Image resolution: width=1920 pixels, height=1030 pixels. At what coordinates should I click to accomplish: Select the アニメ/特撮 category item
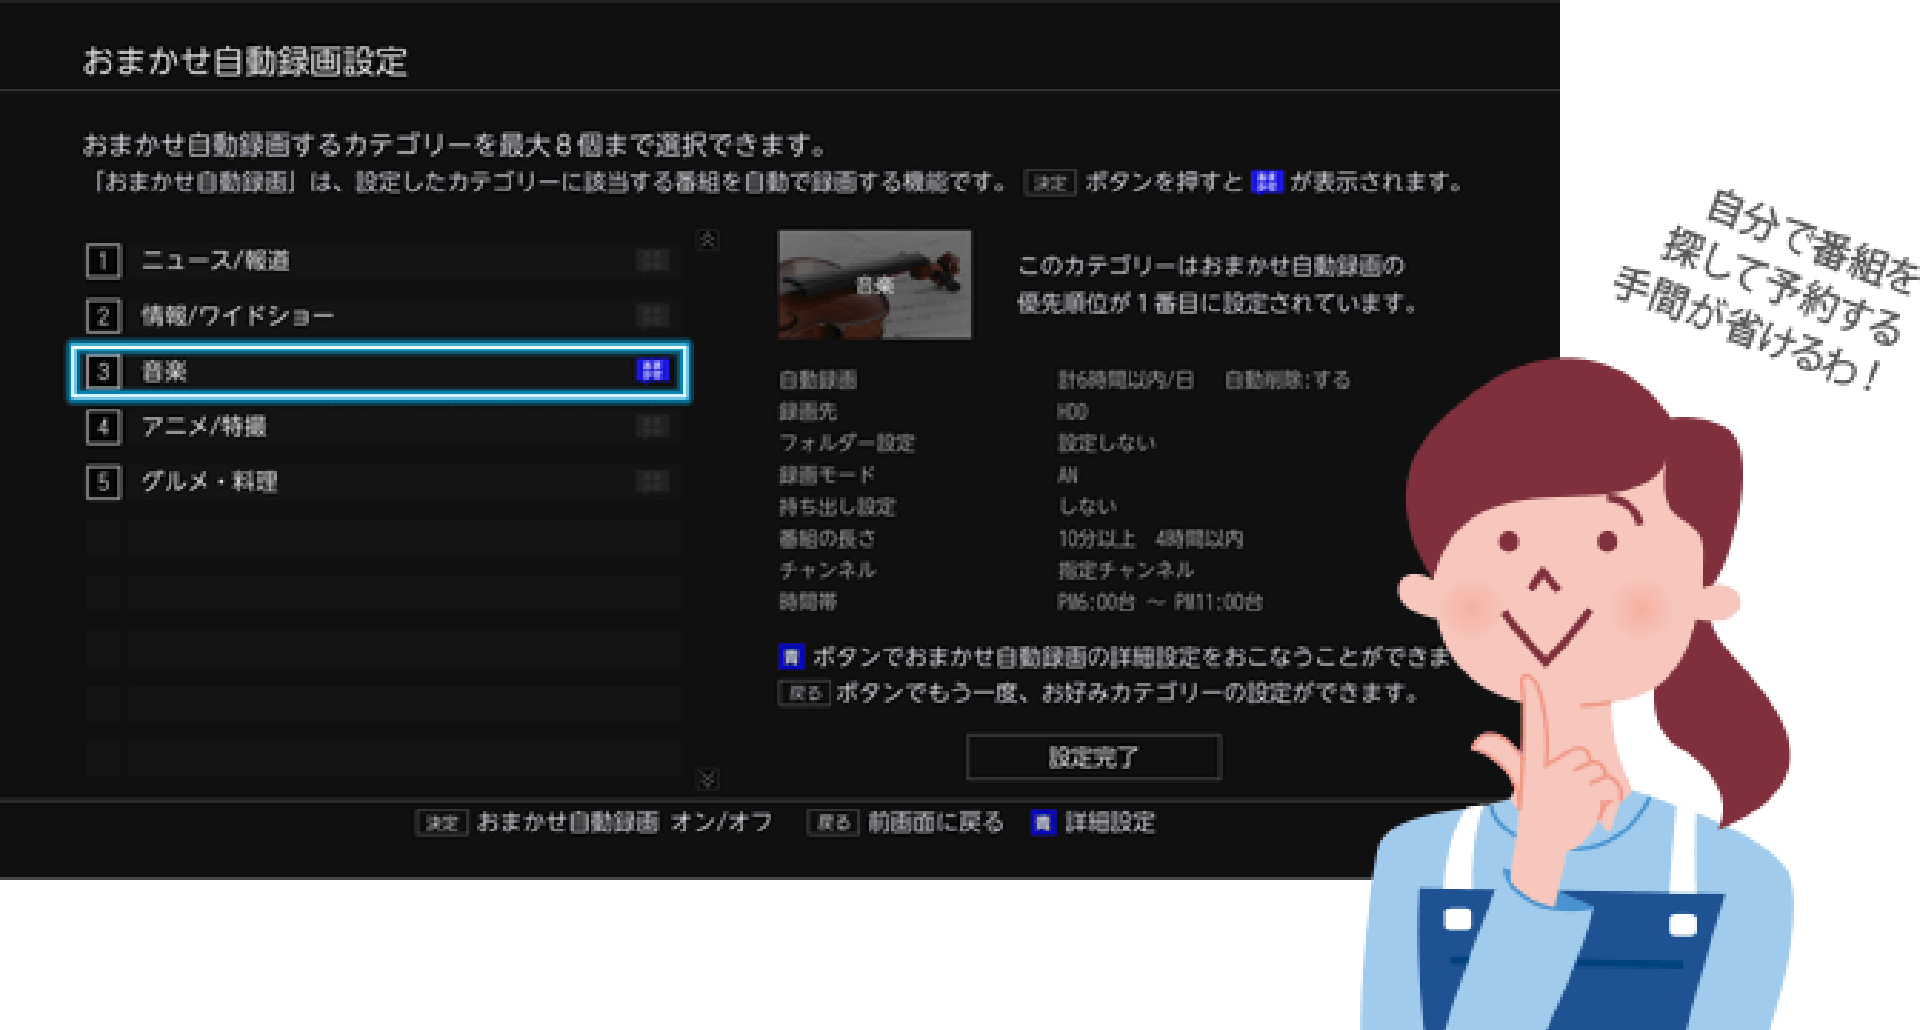(x=204, y=427)
